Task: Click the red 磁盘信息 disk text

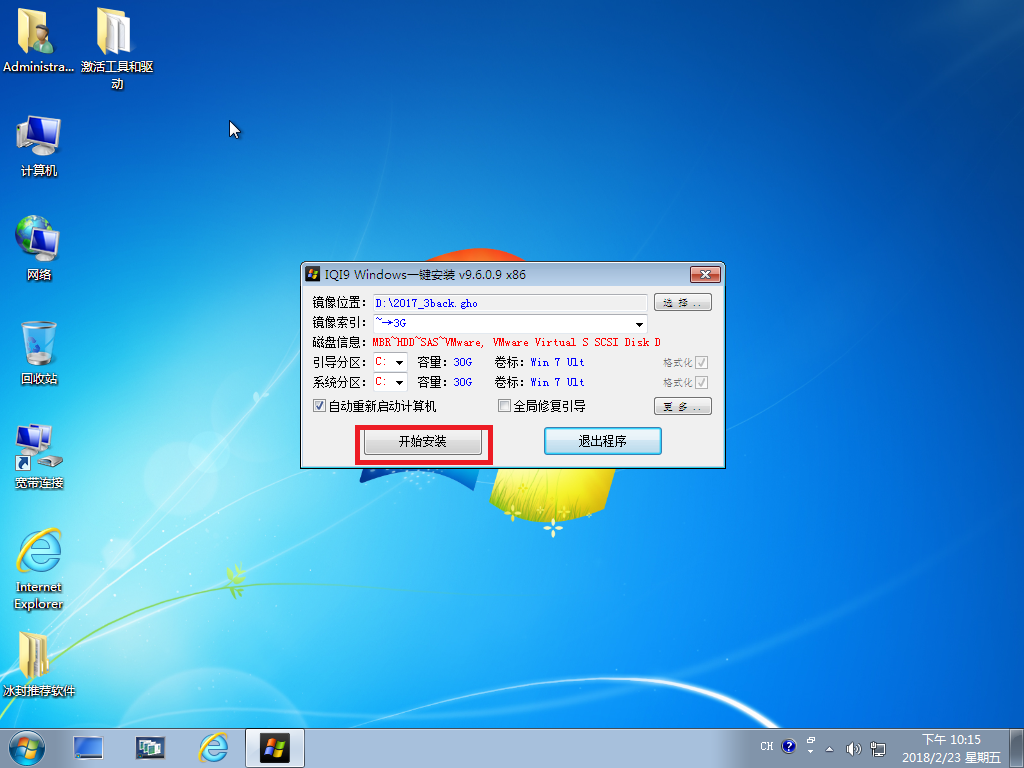Action: point(517,342)
